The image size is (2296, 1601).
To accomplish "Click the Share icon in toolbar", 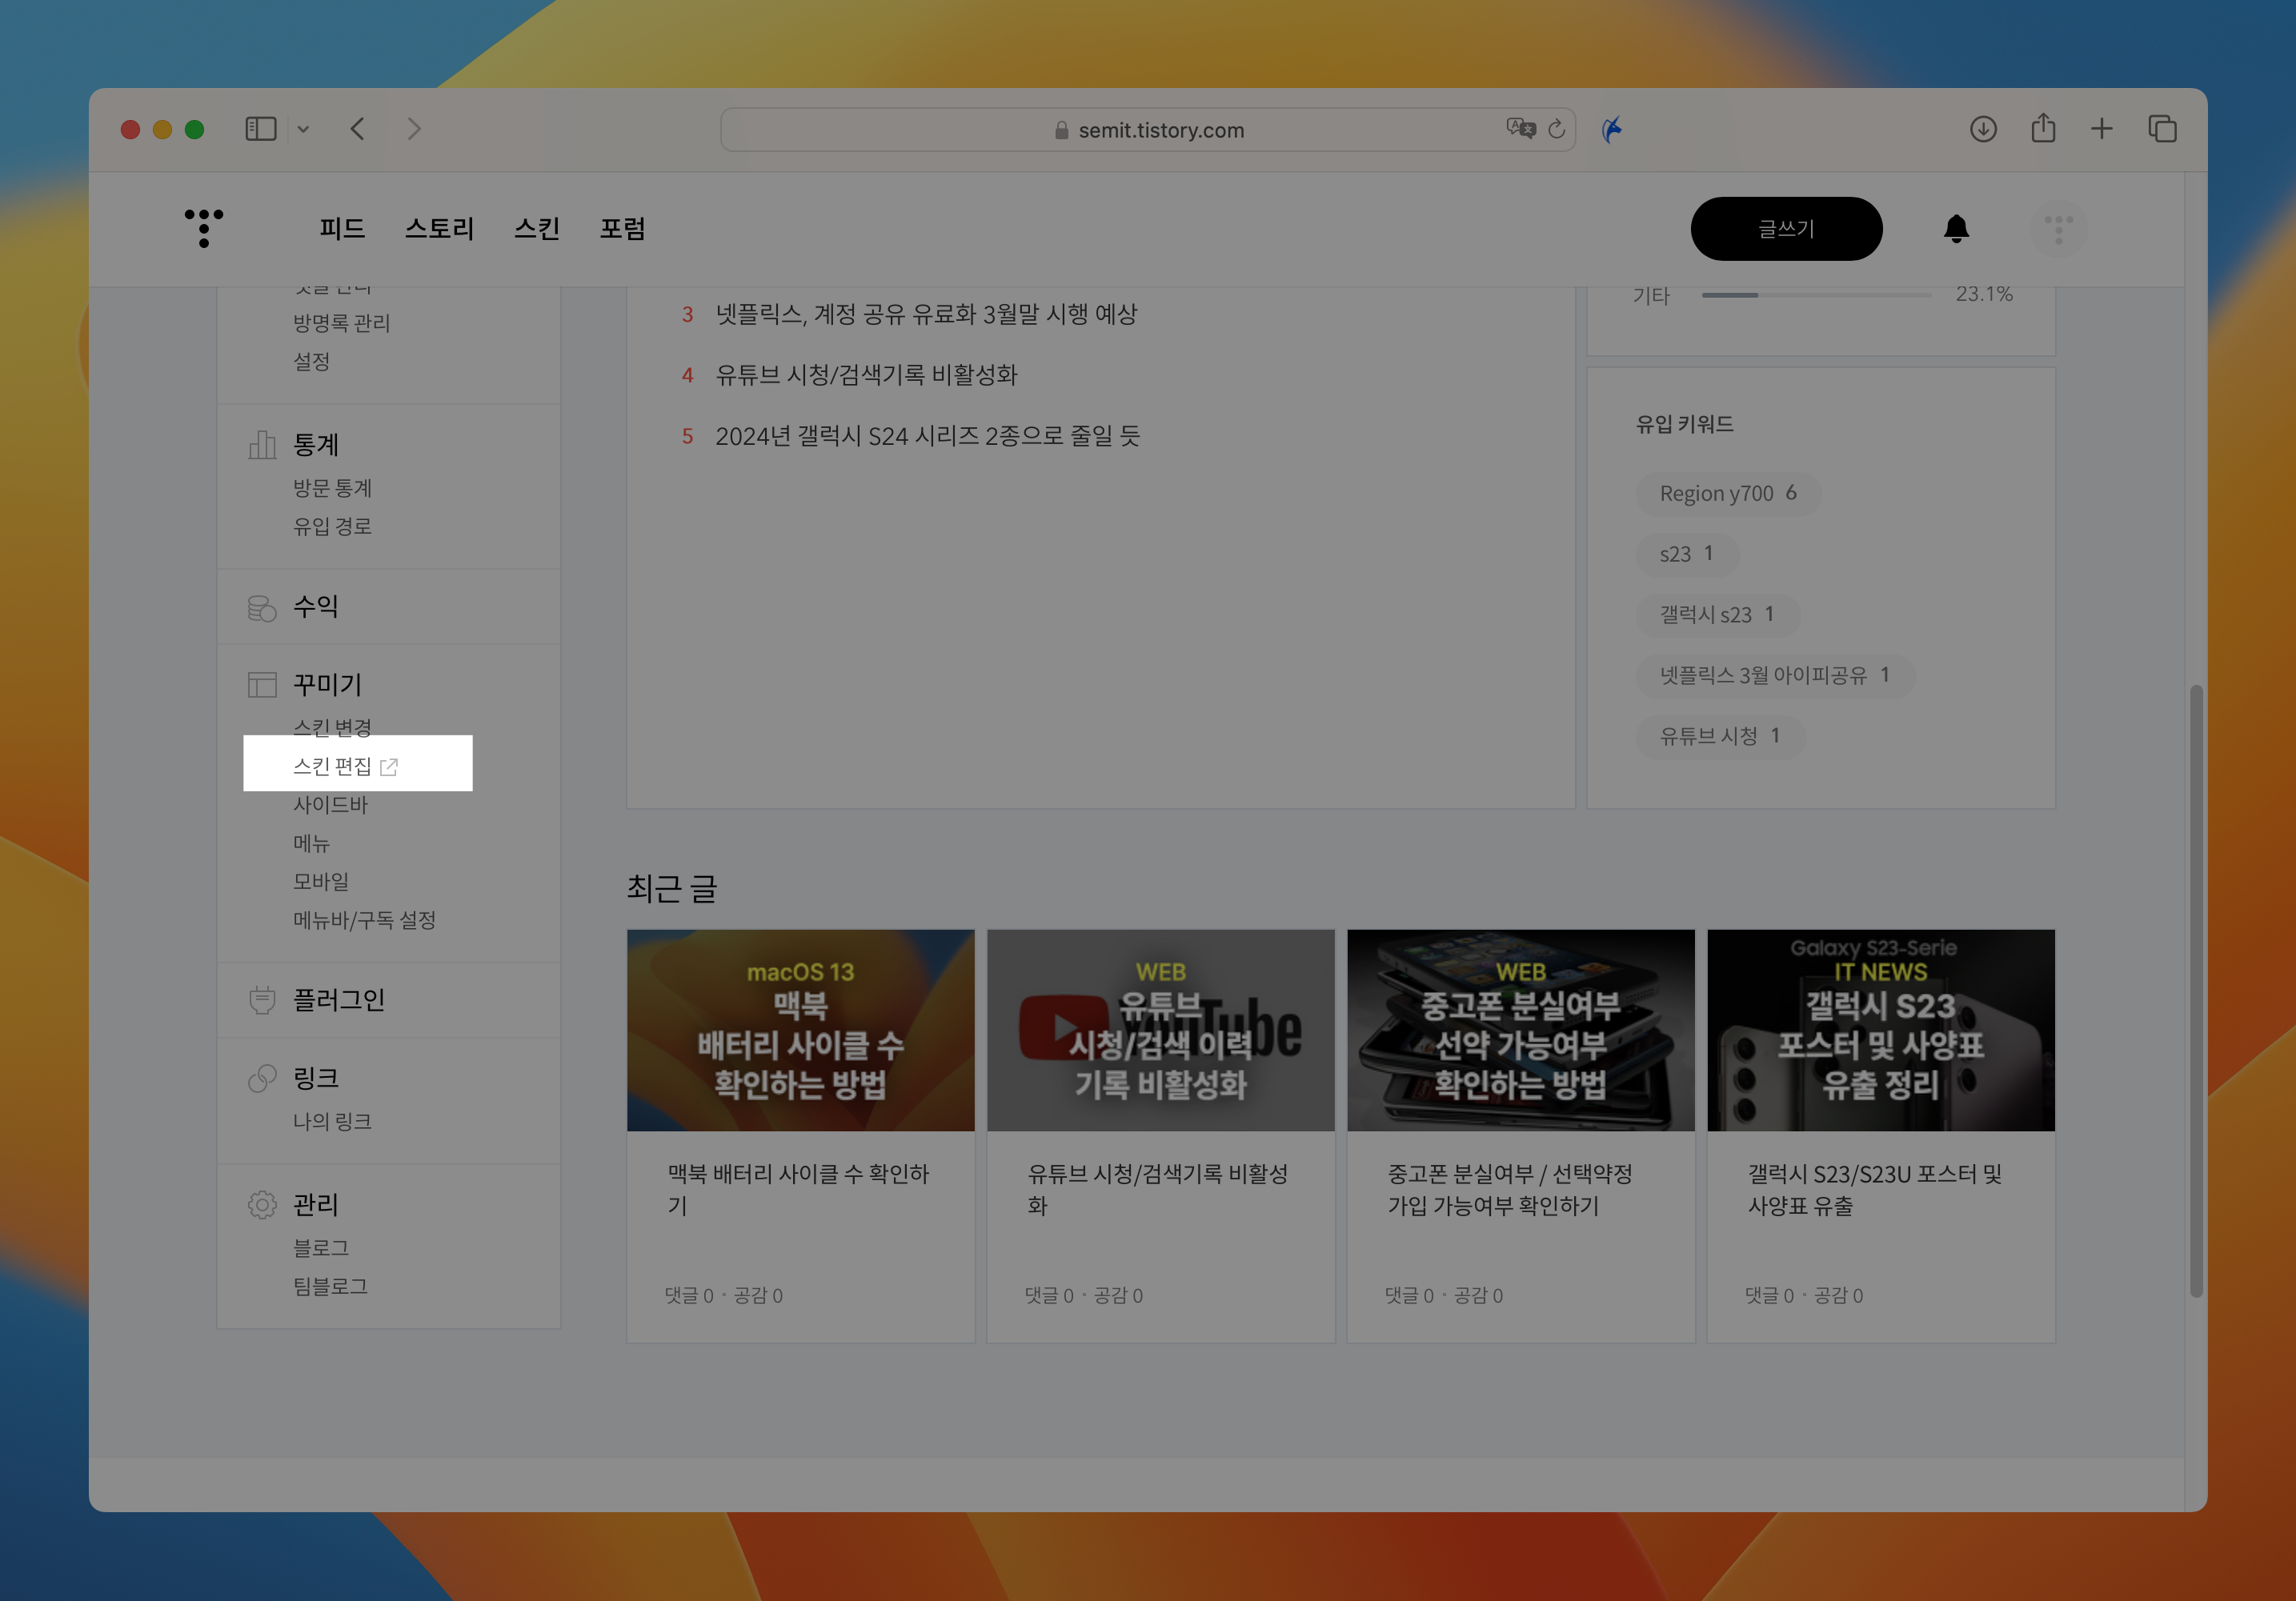I will 2043,129.
